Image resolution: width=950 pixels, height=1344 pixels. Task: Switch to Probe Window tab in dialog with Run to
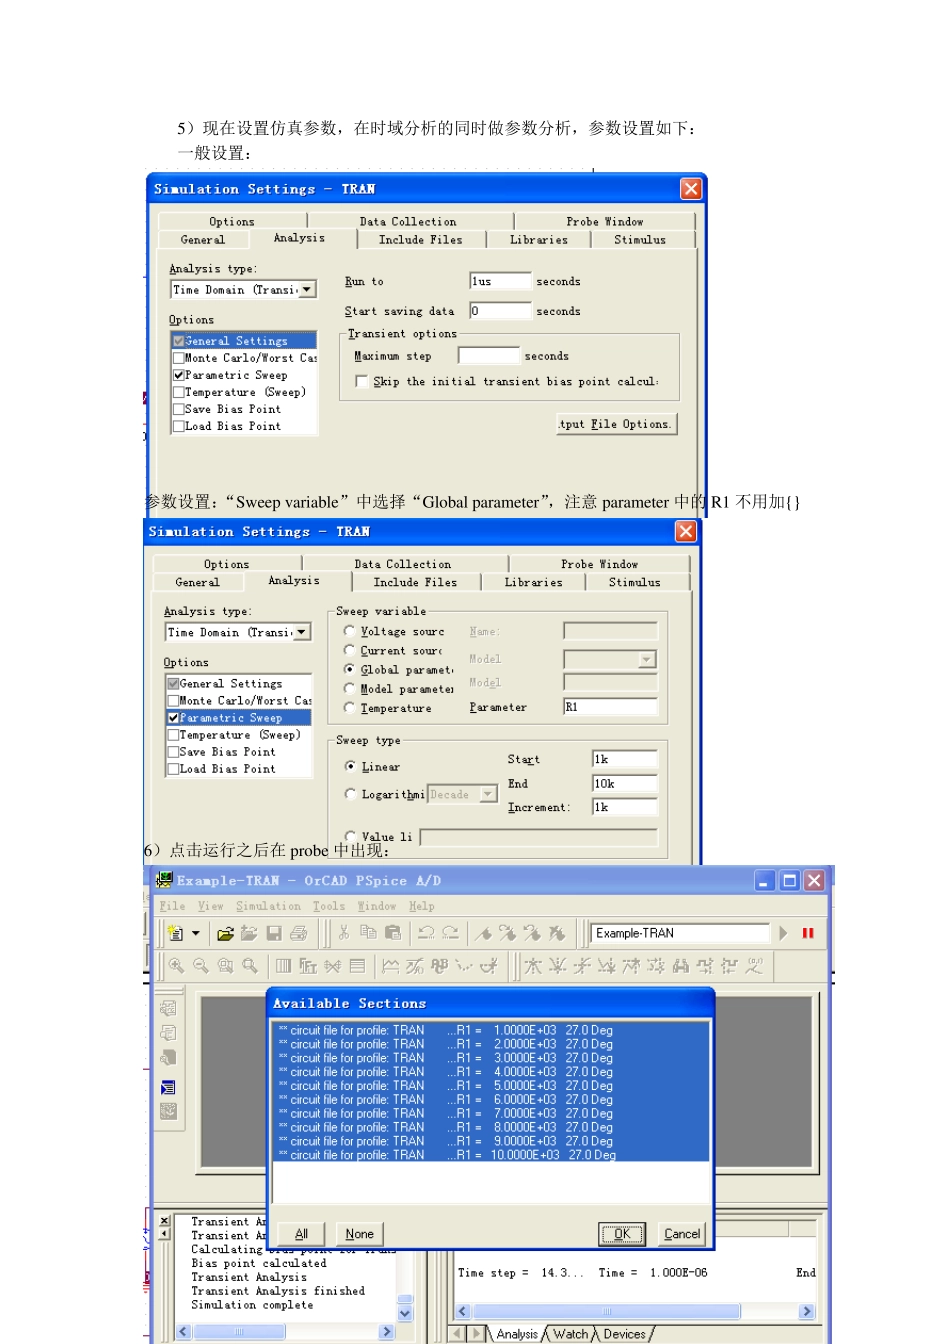pos(605,221)
